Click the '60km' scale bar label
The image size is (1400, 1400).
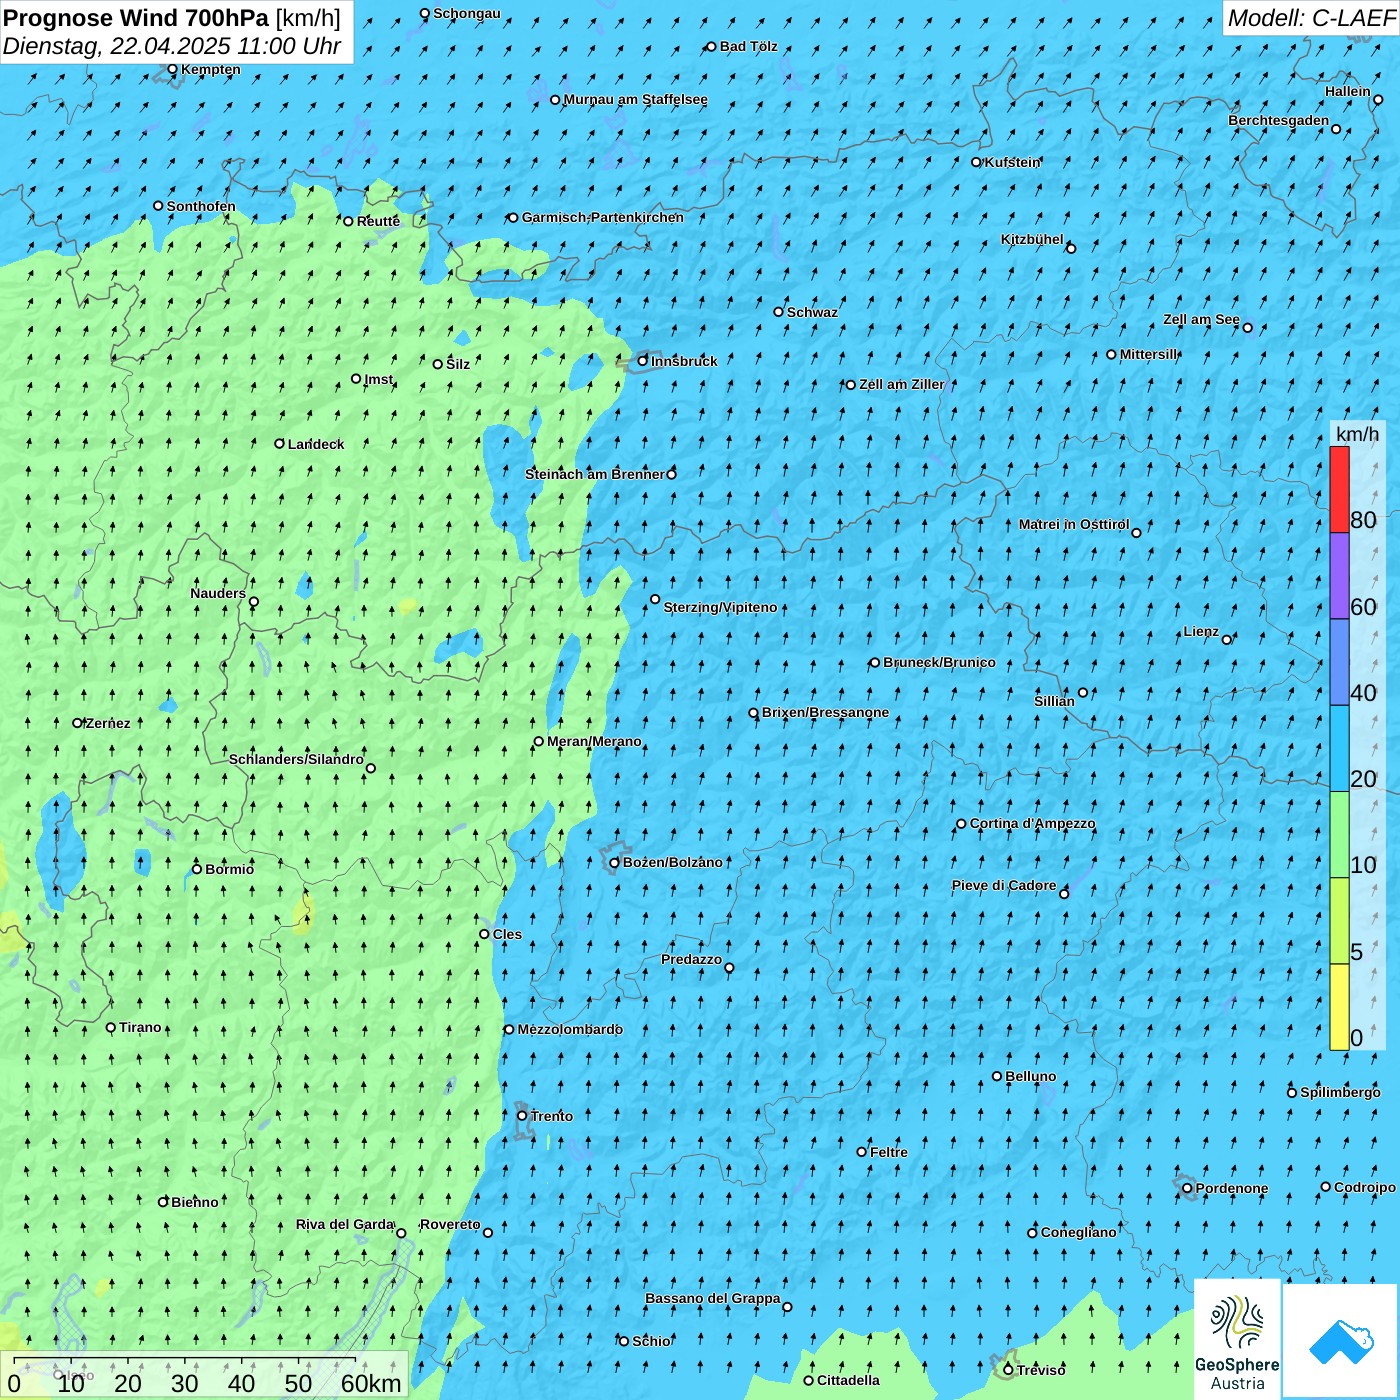[371, 1383]
